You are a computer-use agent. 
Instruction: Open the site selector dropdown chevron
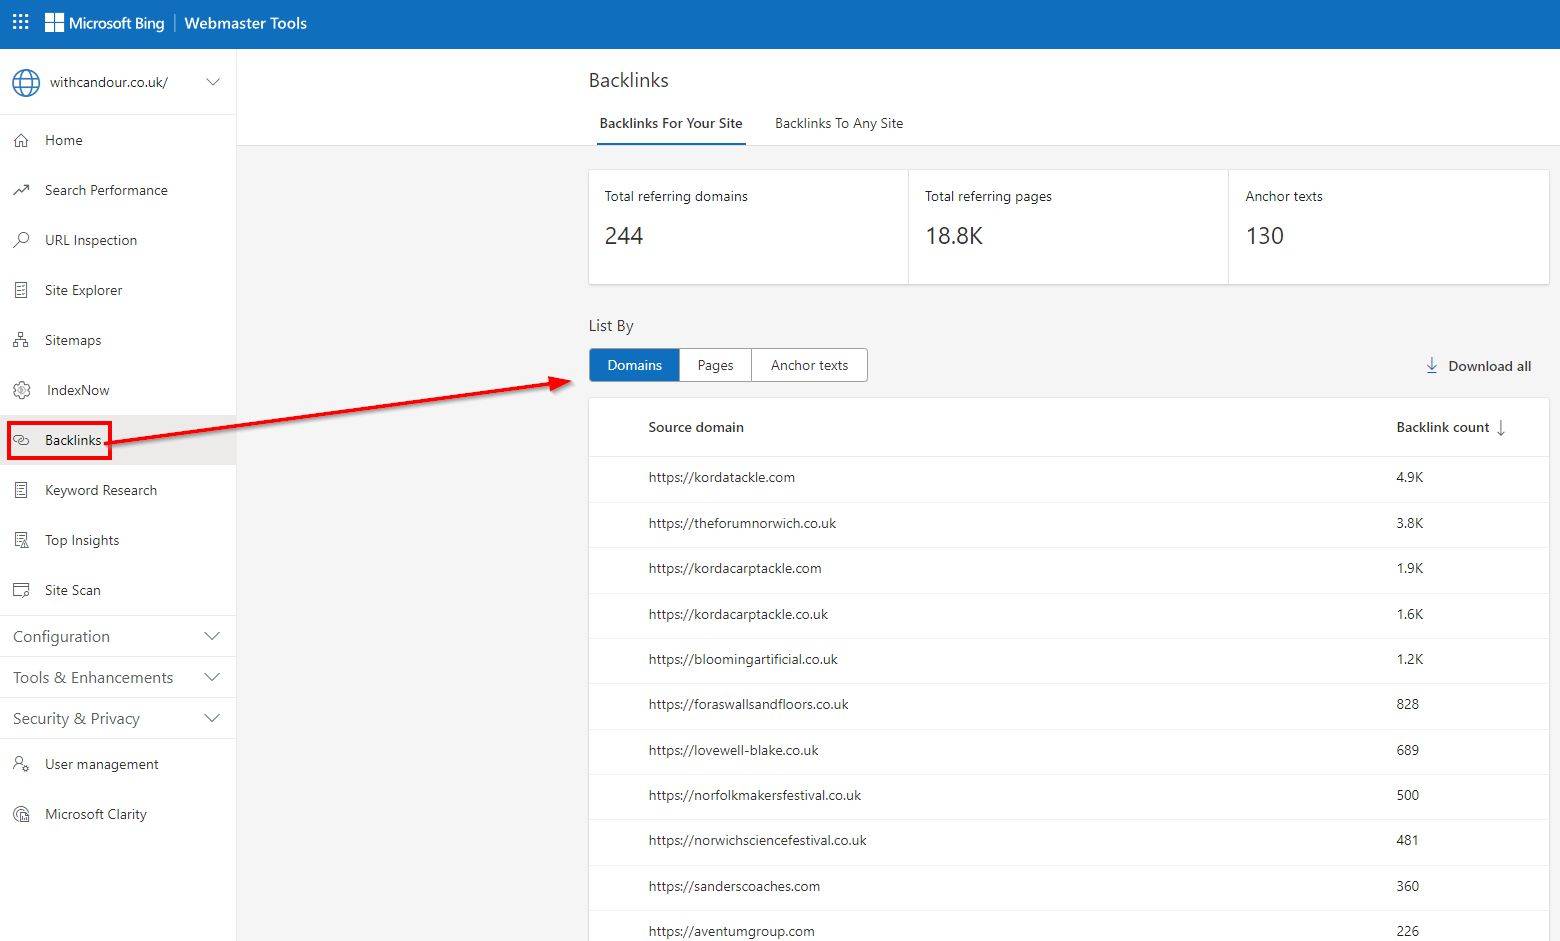tap(213, 82)
